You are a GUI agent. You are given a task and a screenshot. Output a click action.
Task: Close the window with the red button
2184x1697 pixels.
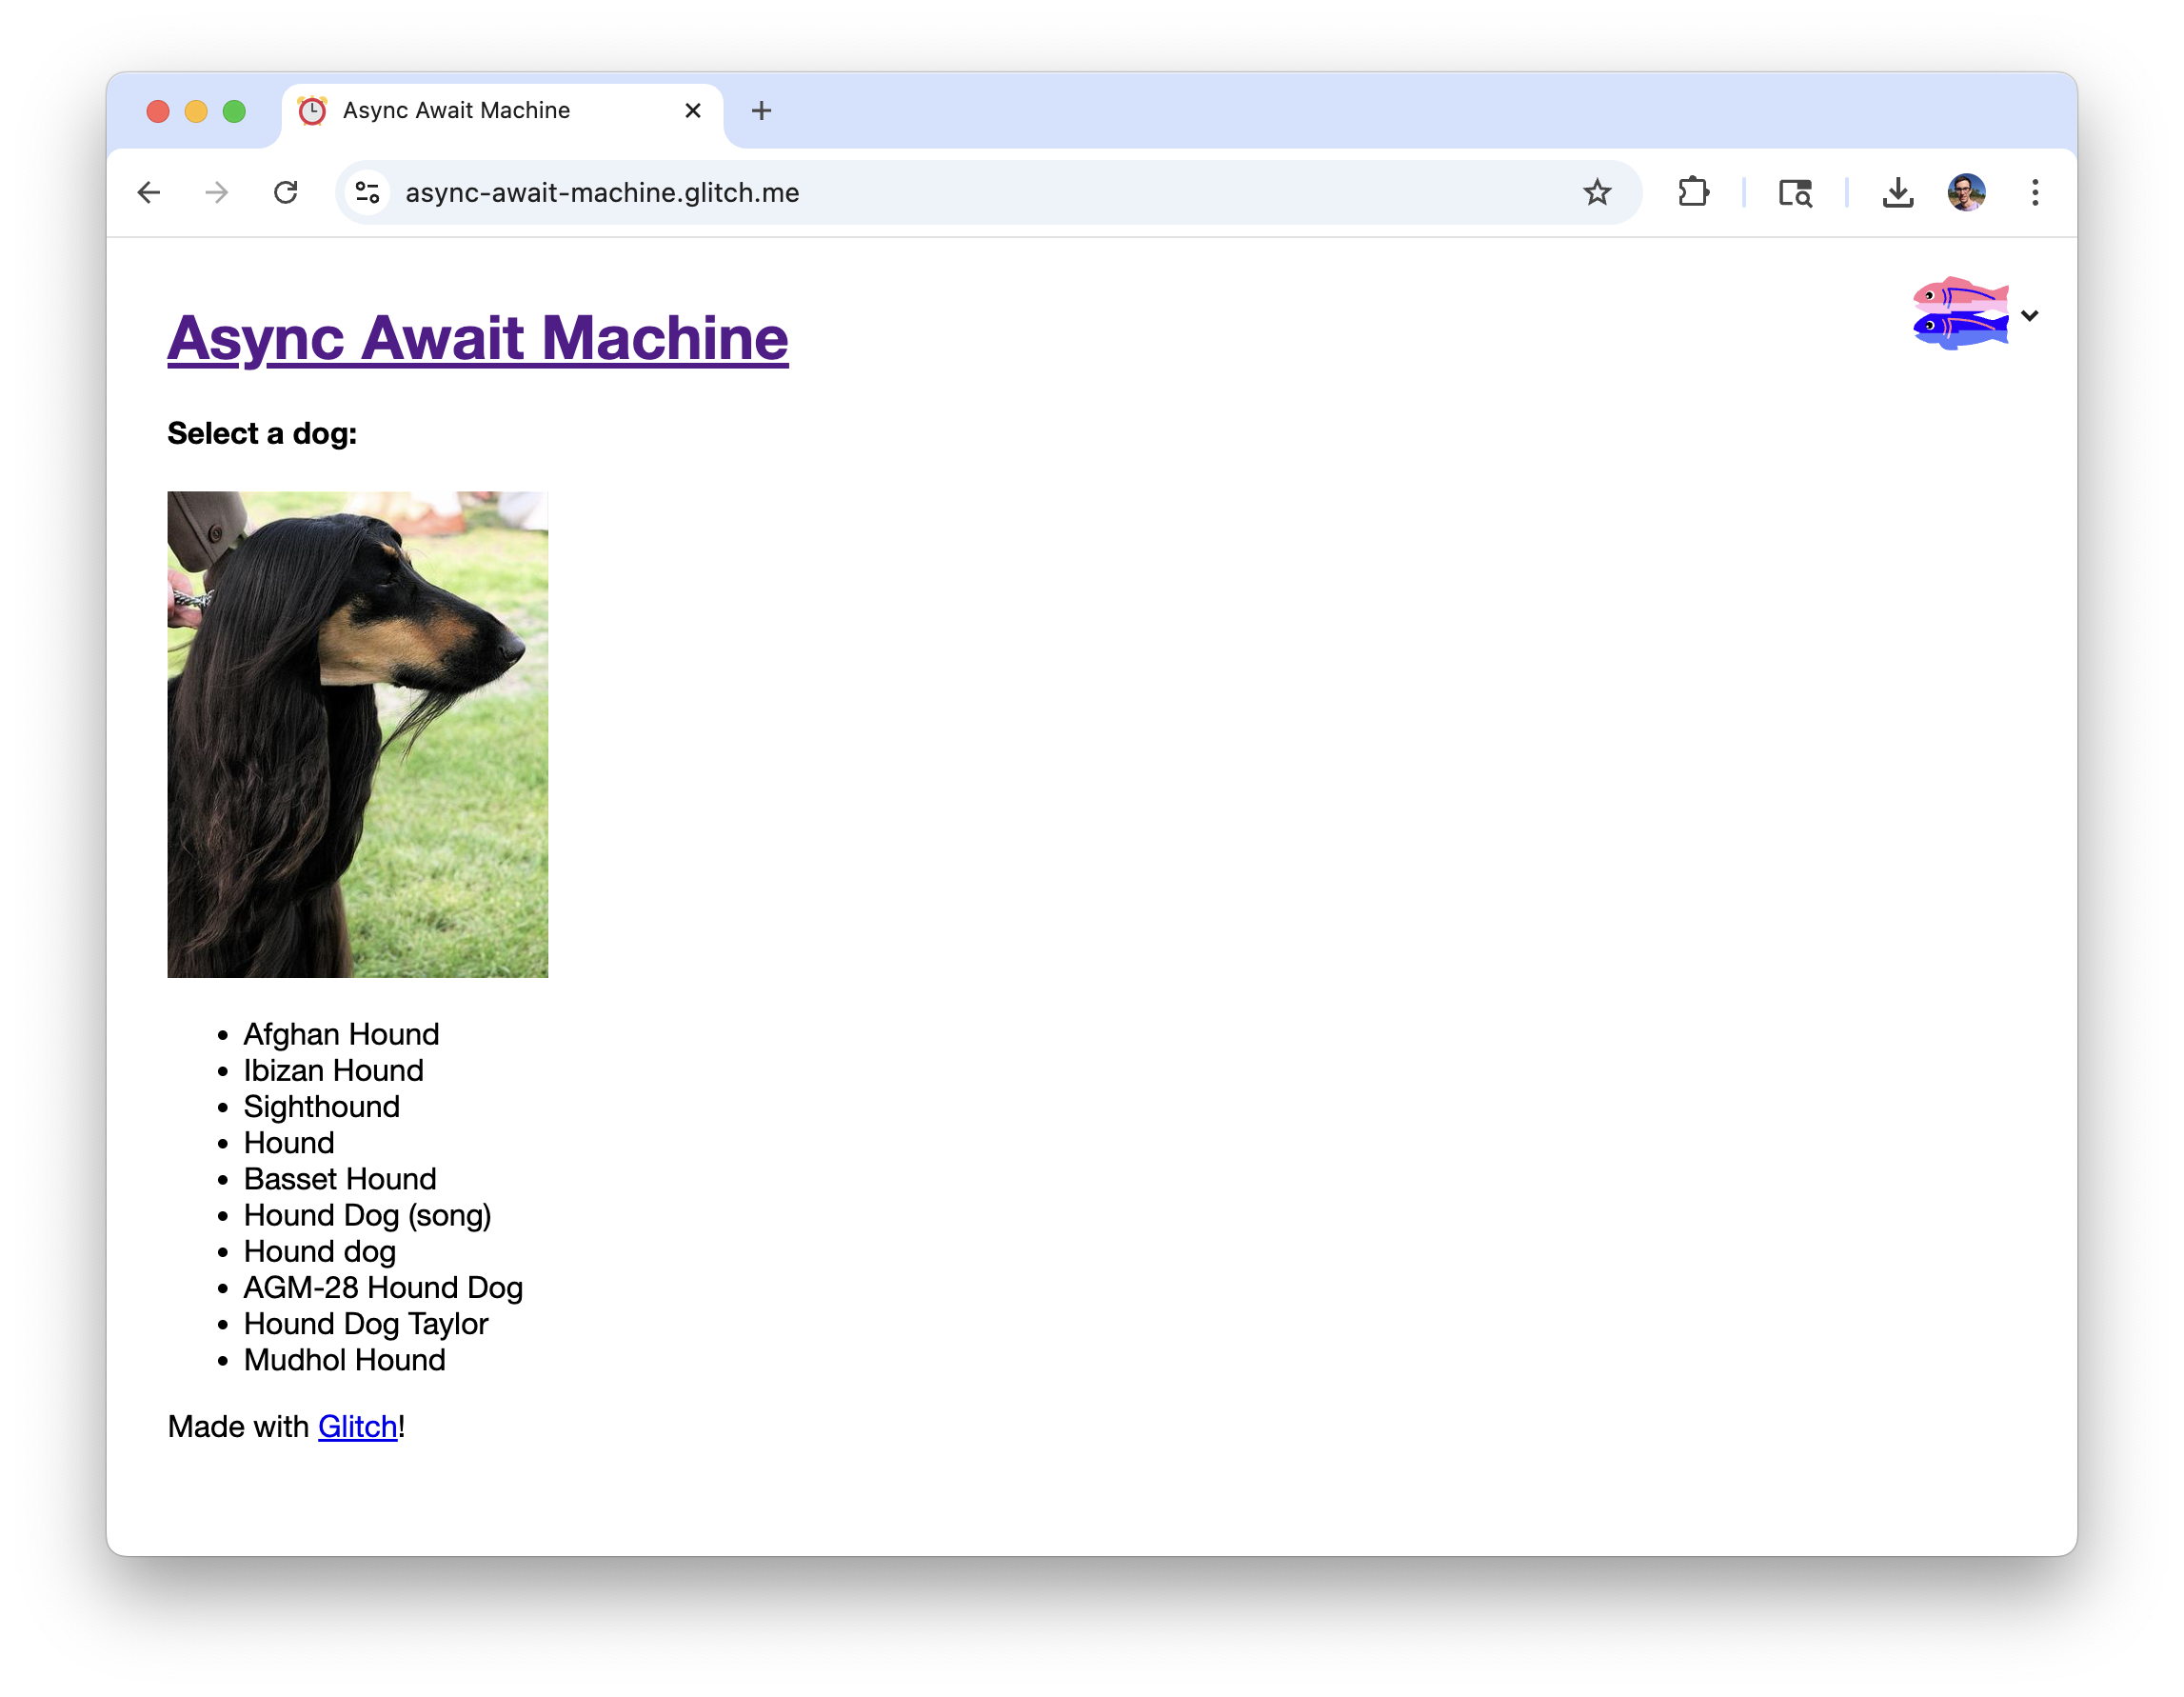coord(158,111)
